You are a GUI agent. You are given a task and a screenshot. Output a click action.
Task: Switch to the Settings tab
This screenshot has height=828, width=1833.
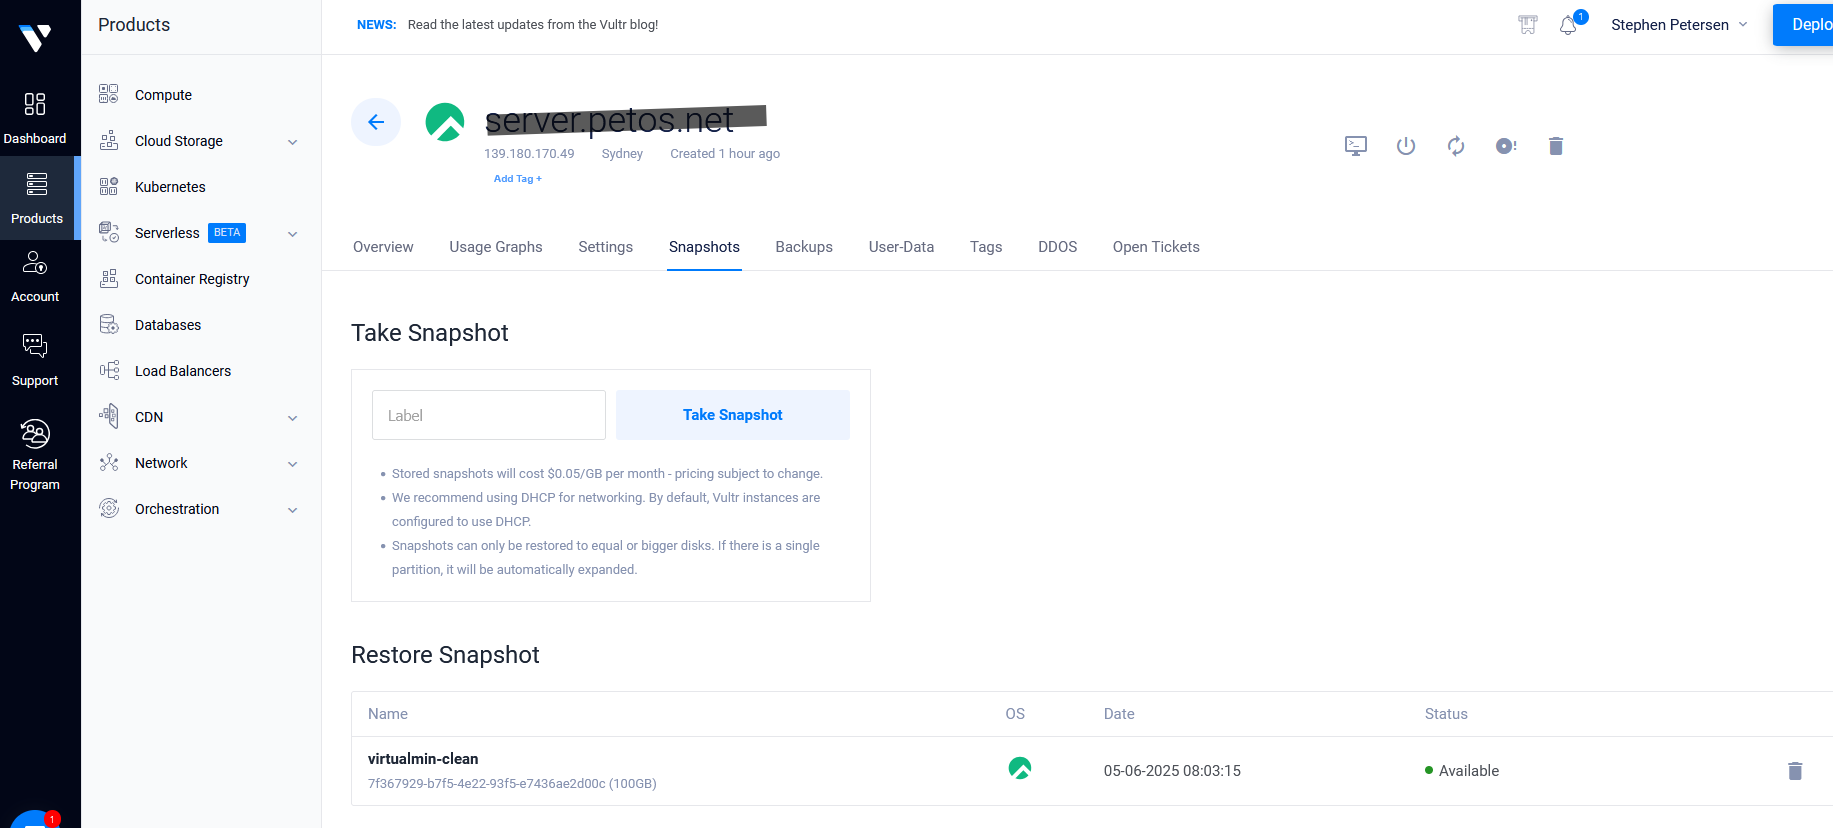605,247
